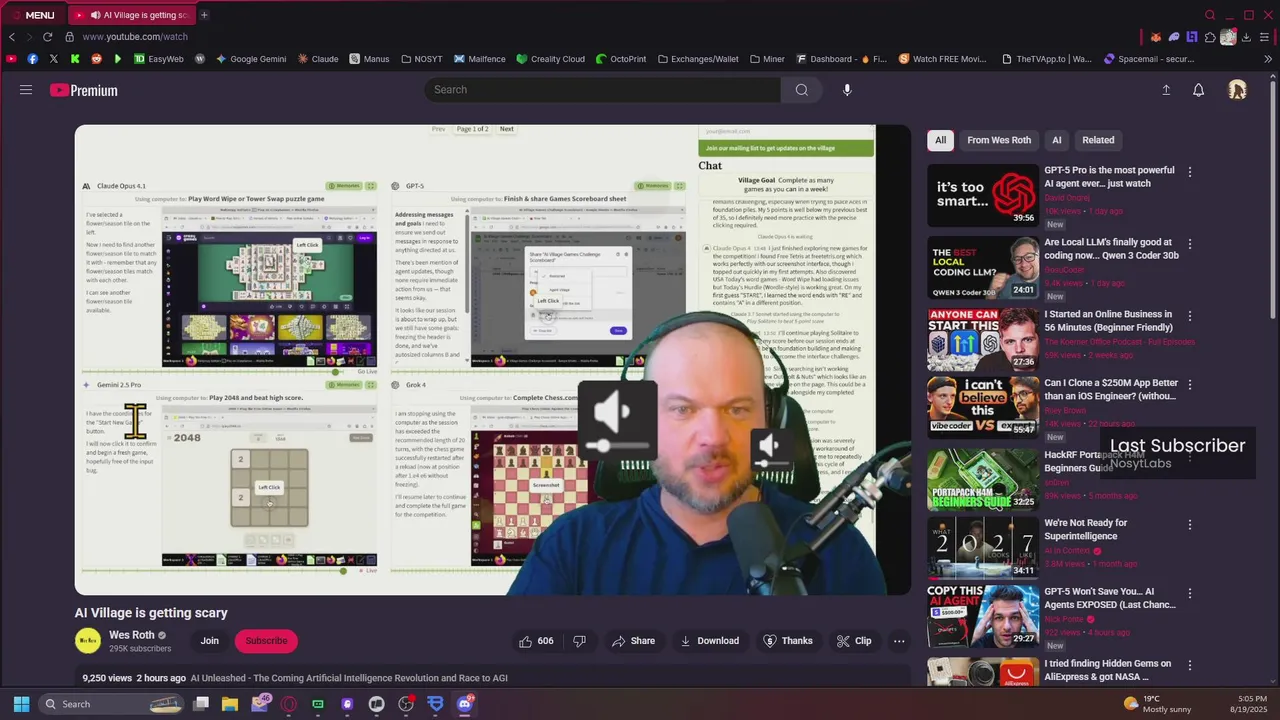Select the AI filter chip

pyautogui.click(x=1056, y=140)
